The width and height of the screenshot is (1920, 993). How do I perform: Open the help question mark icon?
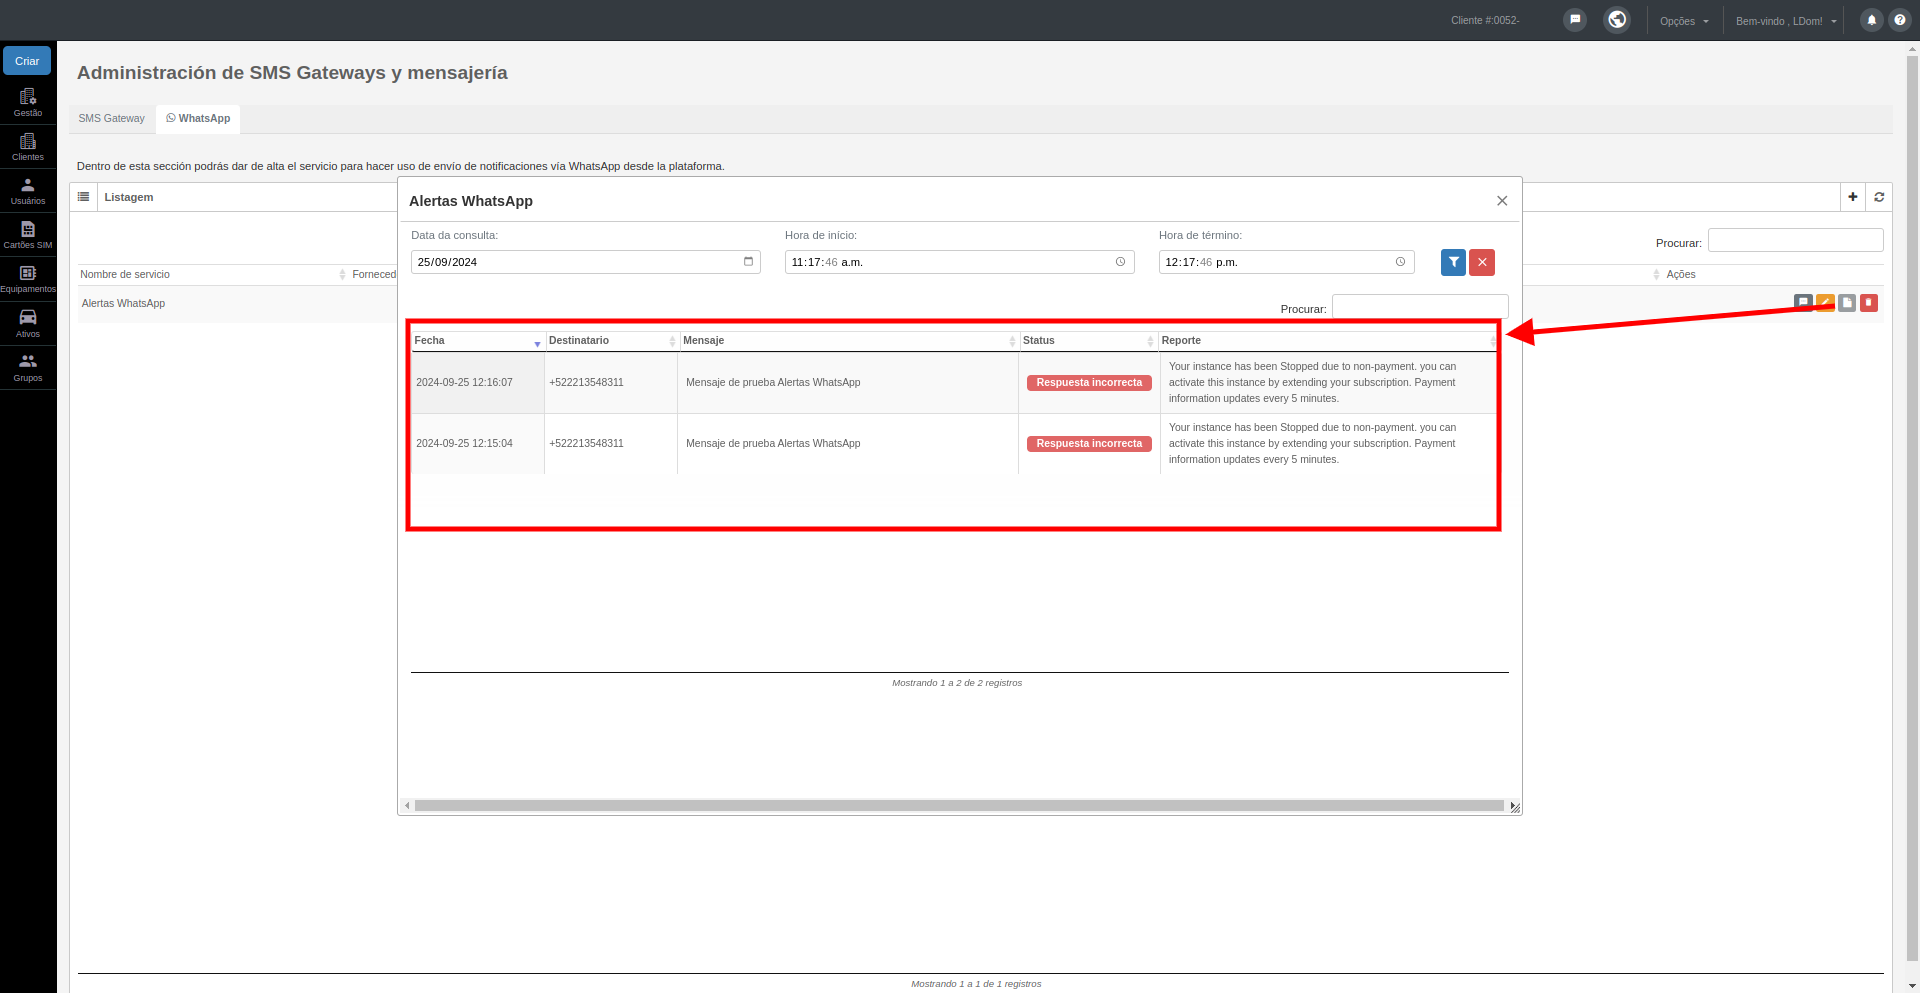pos(1900,20)
